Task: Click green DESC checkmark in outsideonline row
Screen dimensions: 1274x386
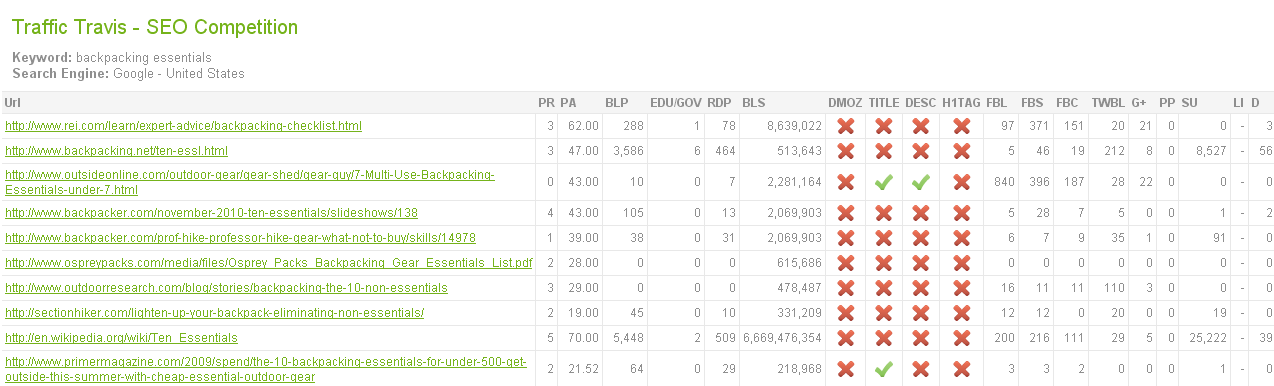Action: point(921,182)
